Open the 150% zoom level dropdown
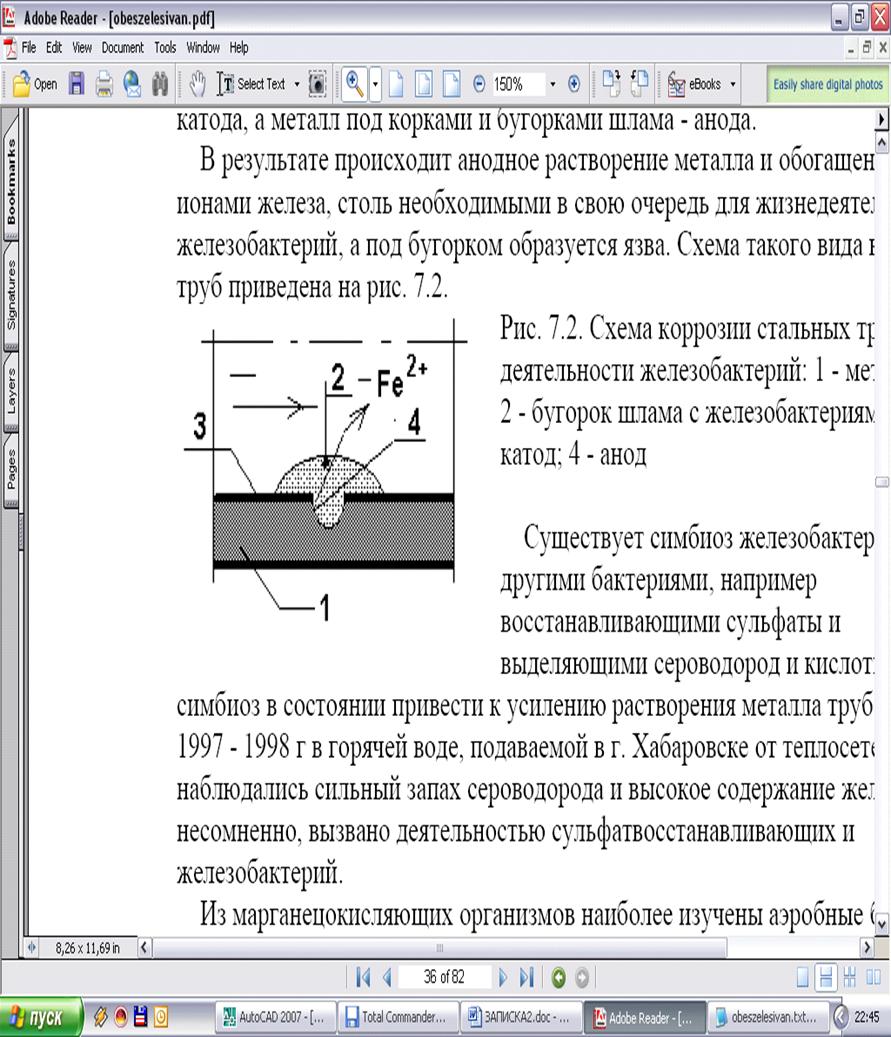 (552, 85)
